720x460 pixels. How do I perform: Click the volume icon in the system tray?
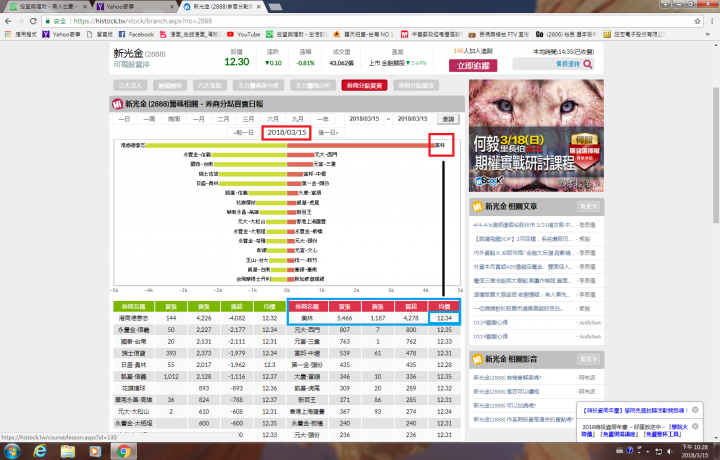670,451
